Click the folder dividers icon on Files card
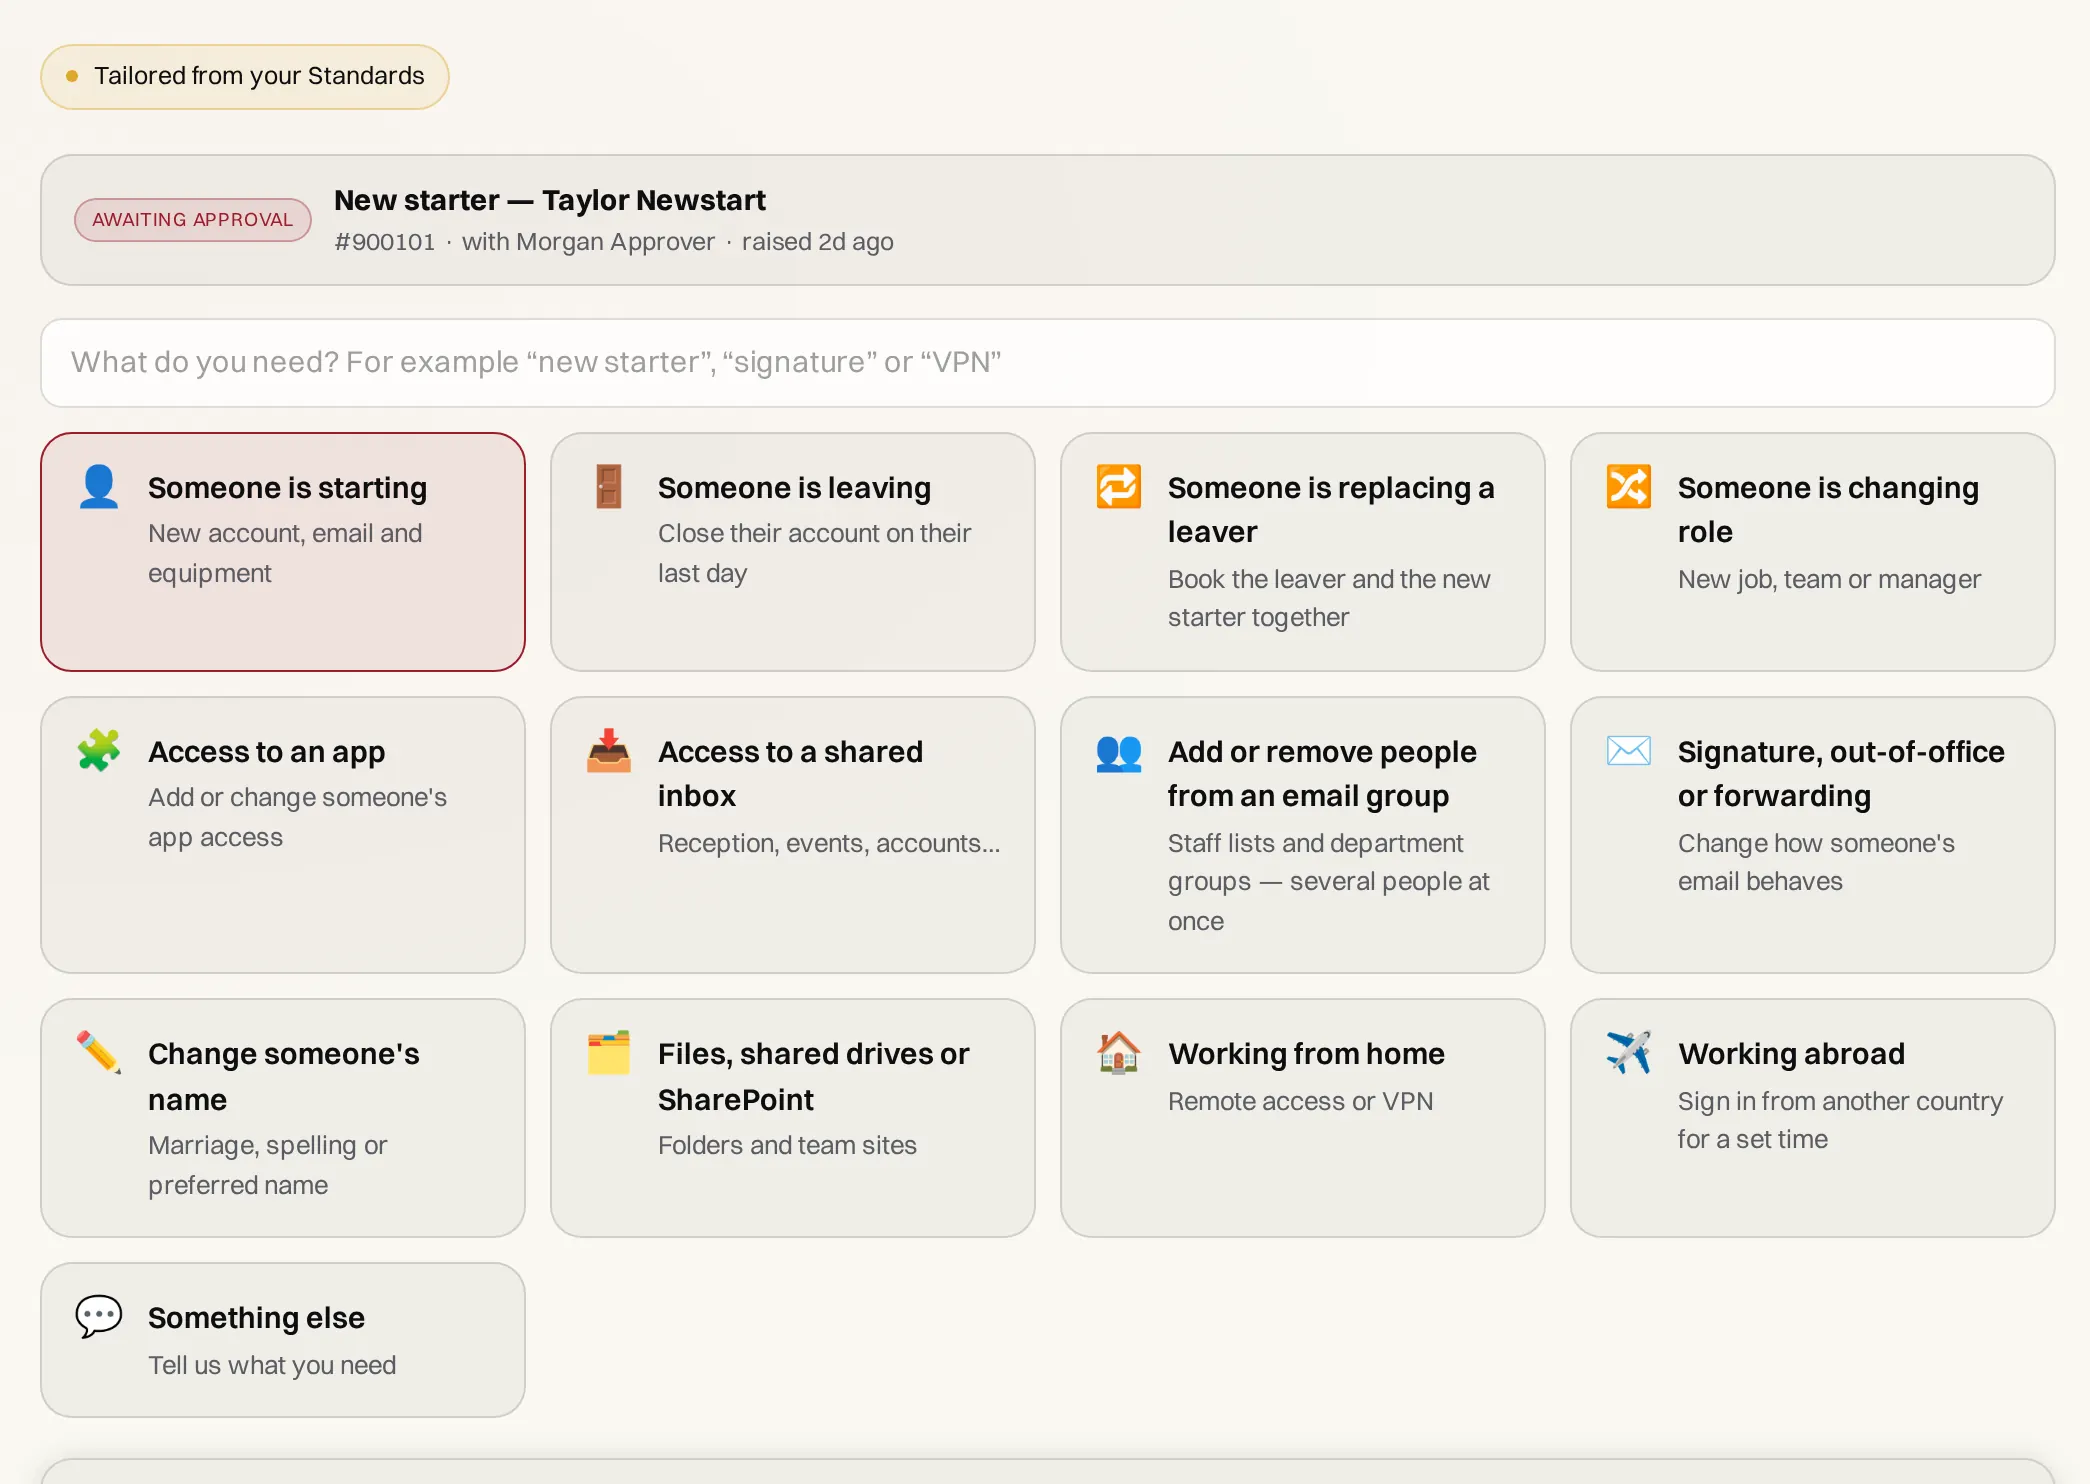2090x1484 pixels. [x=609, y=1053]
